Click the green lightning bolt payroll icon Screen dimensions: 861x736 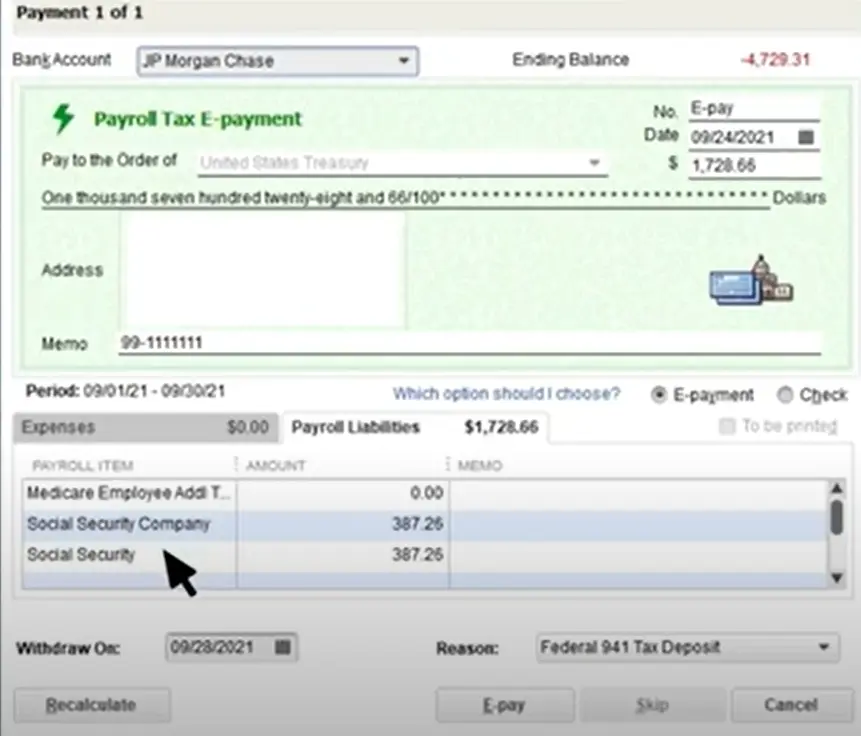(64, 118)
